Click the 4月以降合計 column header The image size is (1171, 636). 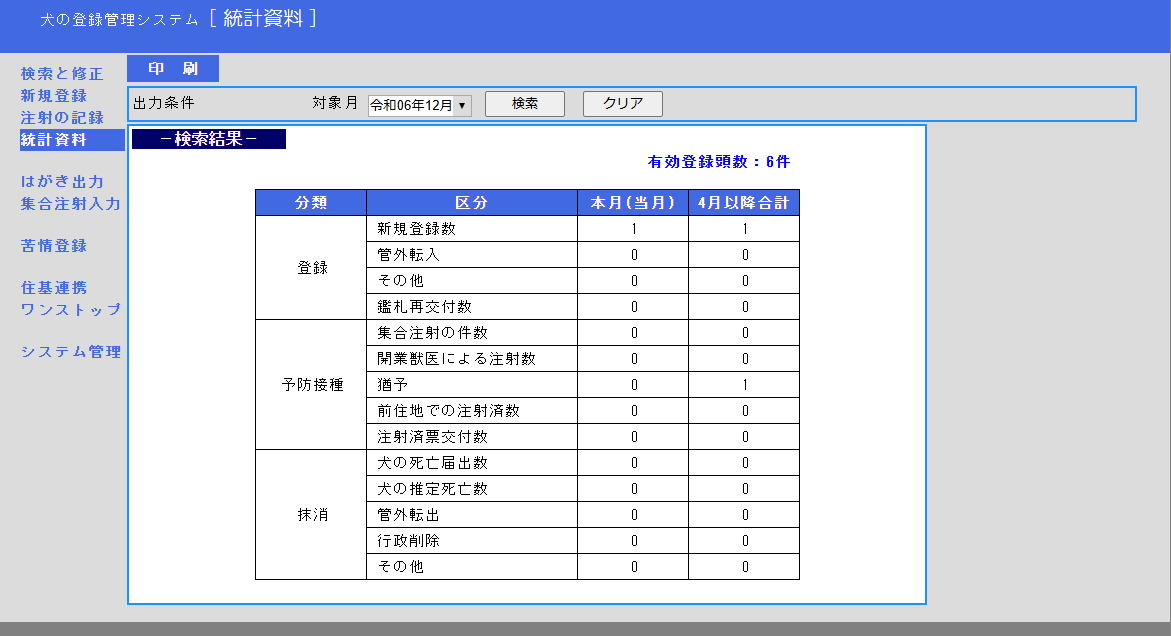click(x=744, y=203)
